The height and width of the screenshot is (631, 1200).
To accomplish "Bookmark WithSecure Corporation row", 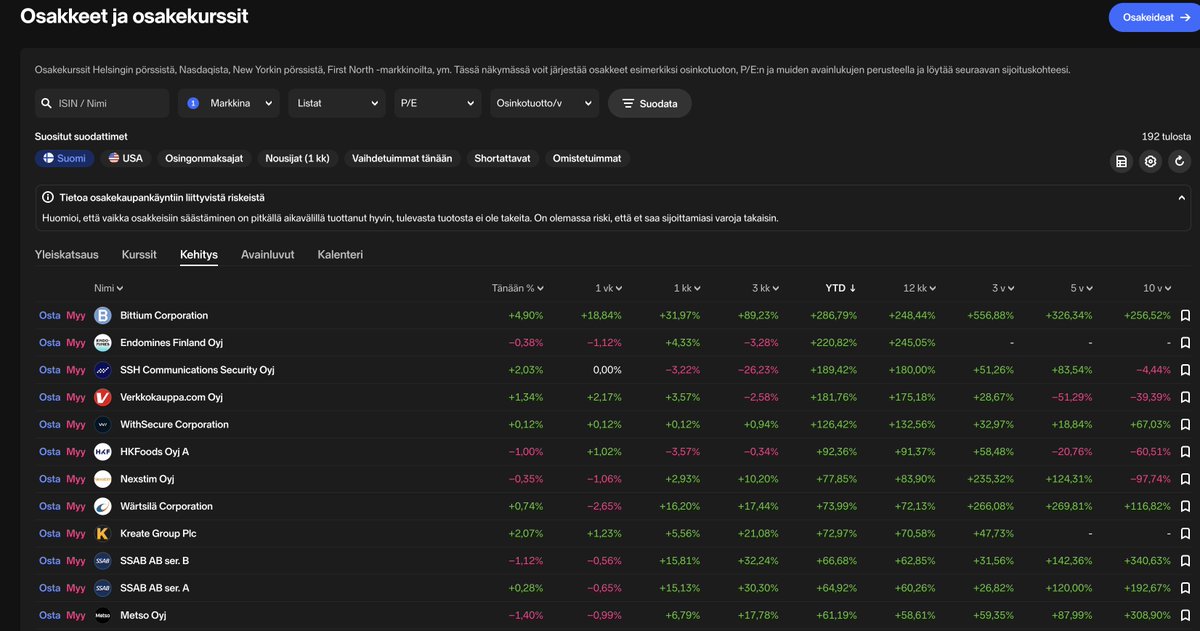I will click(x=1185, y=425).
